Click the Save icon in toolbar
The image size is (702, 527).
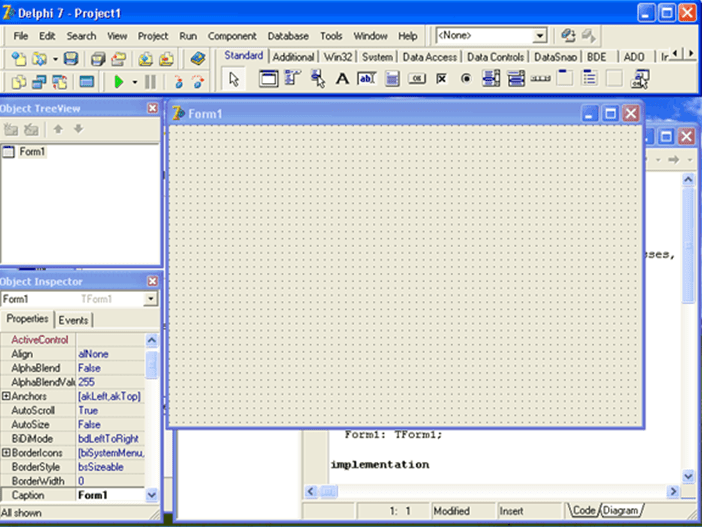(x=71, y=59)
